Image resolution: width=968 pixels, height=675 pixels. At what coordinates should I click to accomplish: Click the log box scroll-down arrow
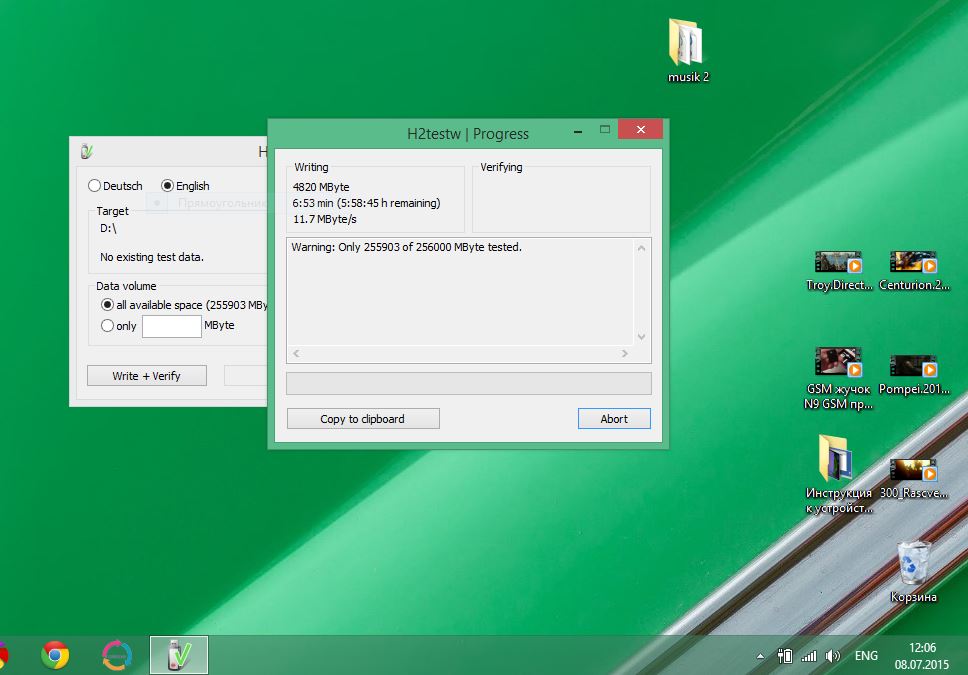coord(641,337)
